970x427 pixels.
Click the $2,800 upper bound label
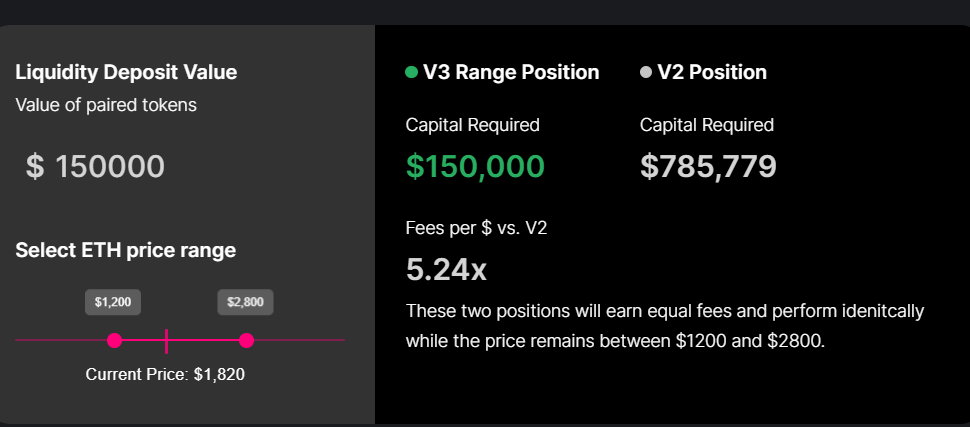246,302
